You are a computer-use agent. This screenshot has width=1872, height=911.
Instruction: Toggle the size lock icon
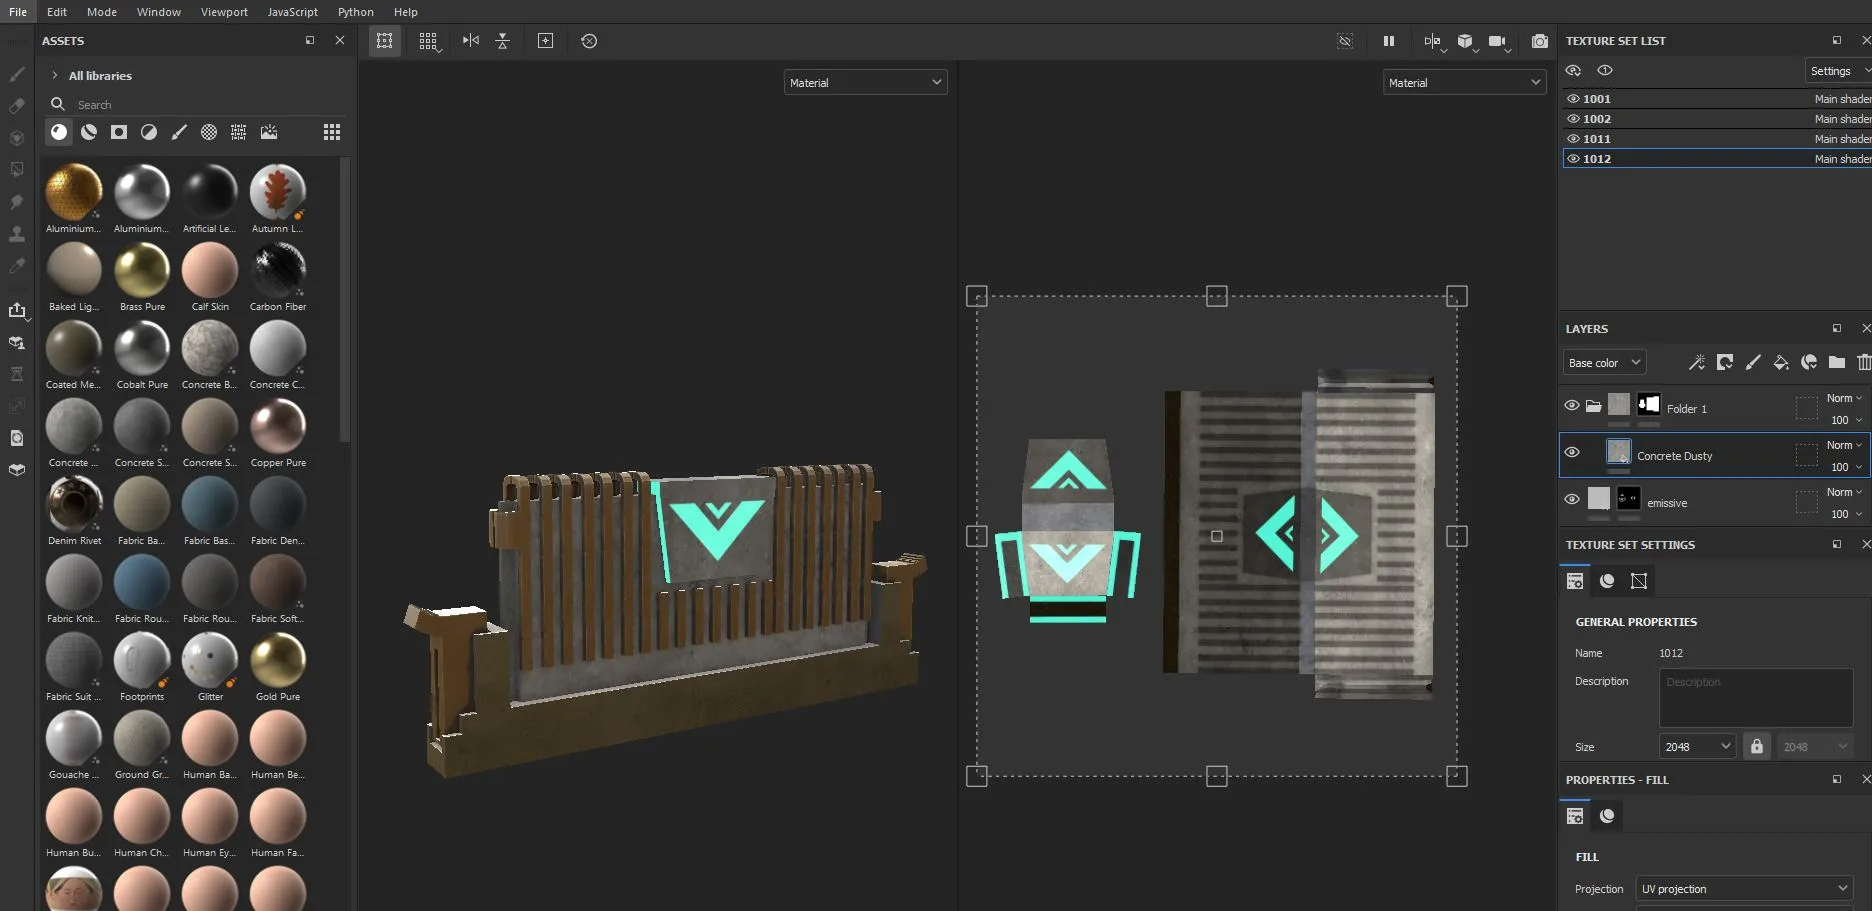click(1756, 746)
